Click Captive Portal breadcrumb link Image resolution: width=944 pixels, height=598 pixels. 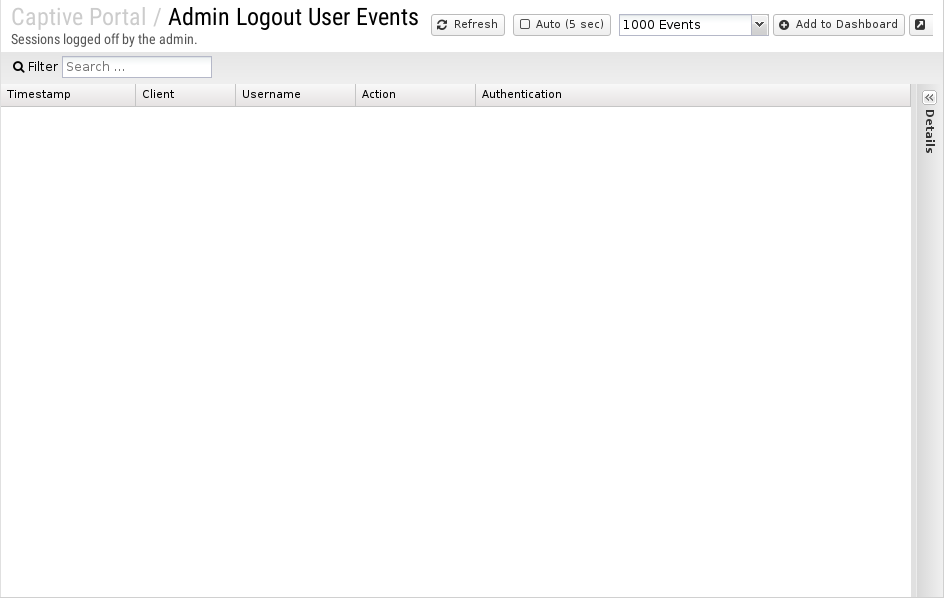(79, 17)
